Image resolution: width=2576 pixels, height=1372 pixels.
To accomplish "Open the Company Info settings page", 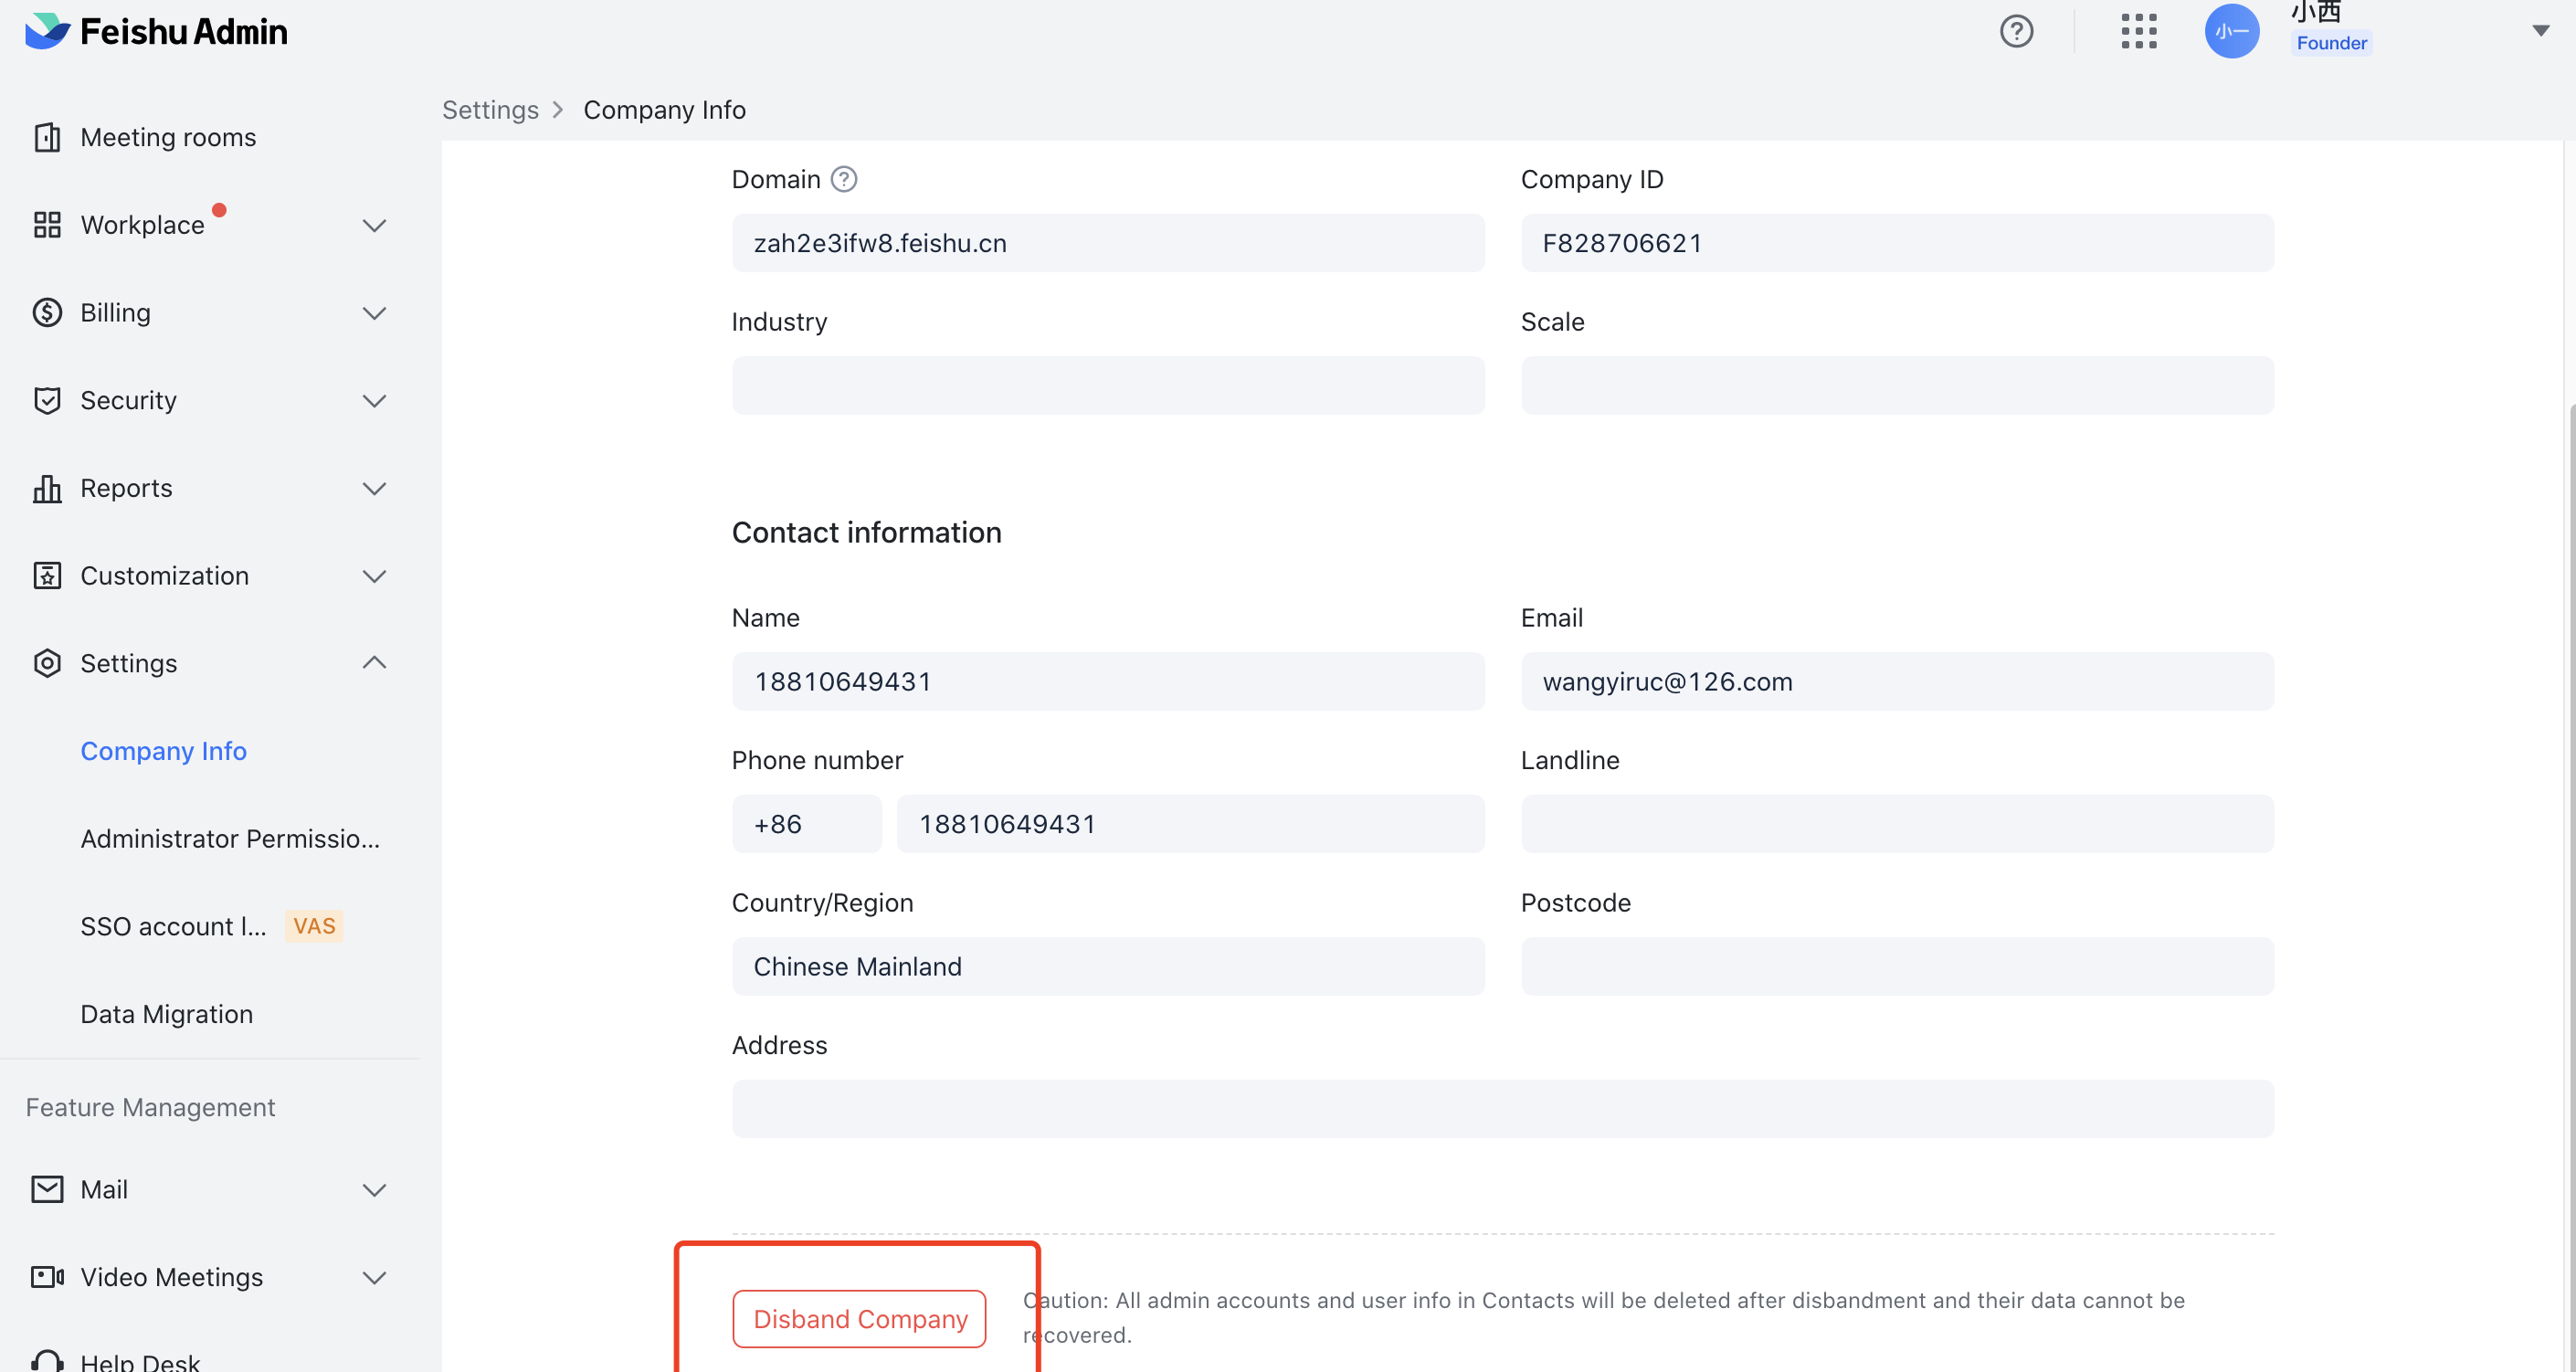I will [x=163, y=751].
